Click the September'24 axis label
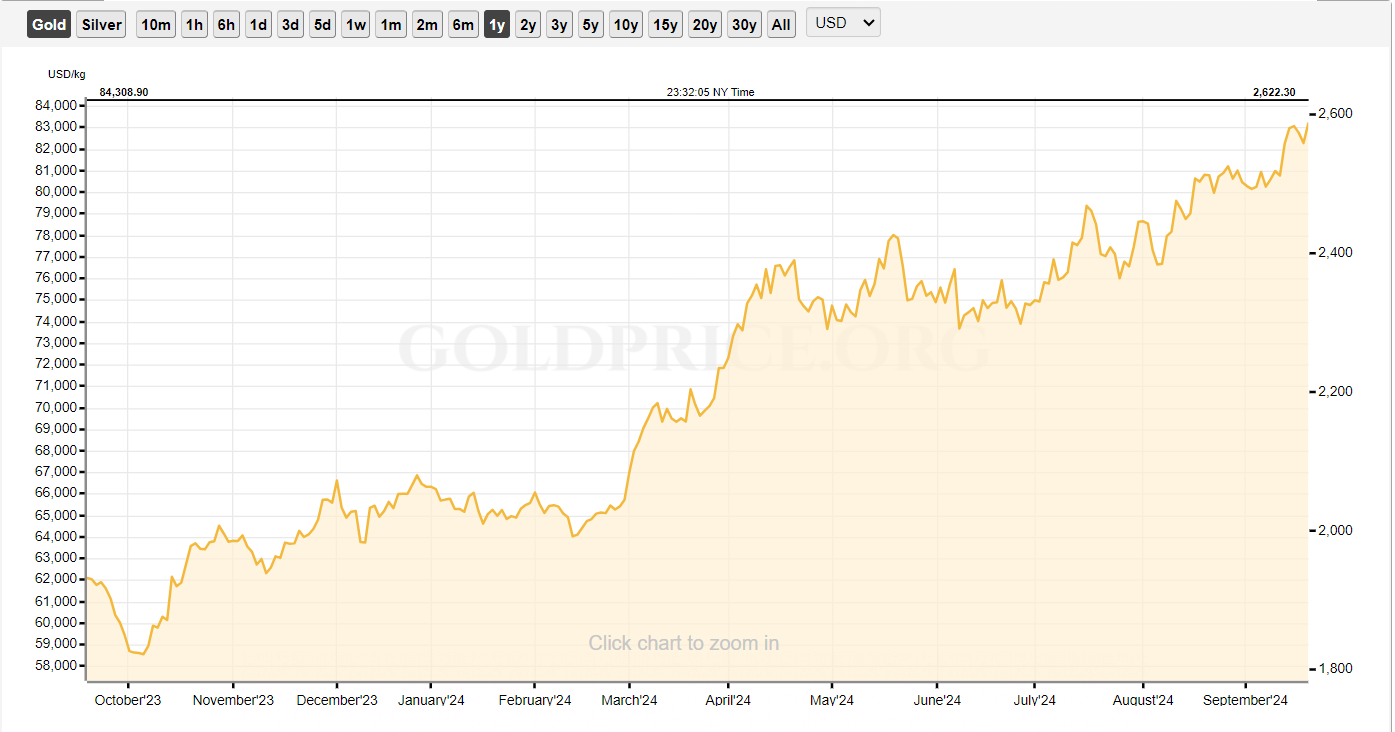The width and height of the screenshot is (1395, 732). click(1245, 700)
